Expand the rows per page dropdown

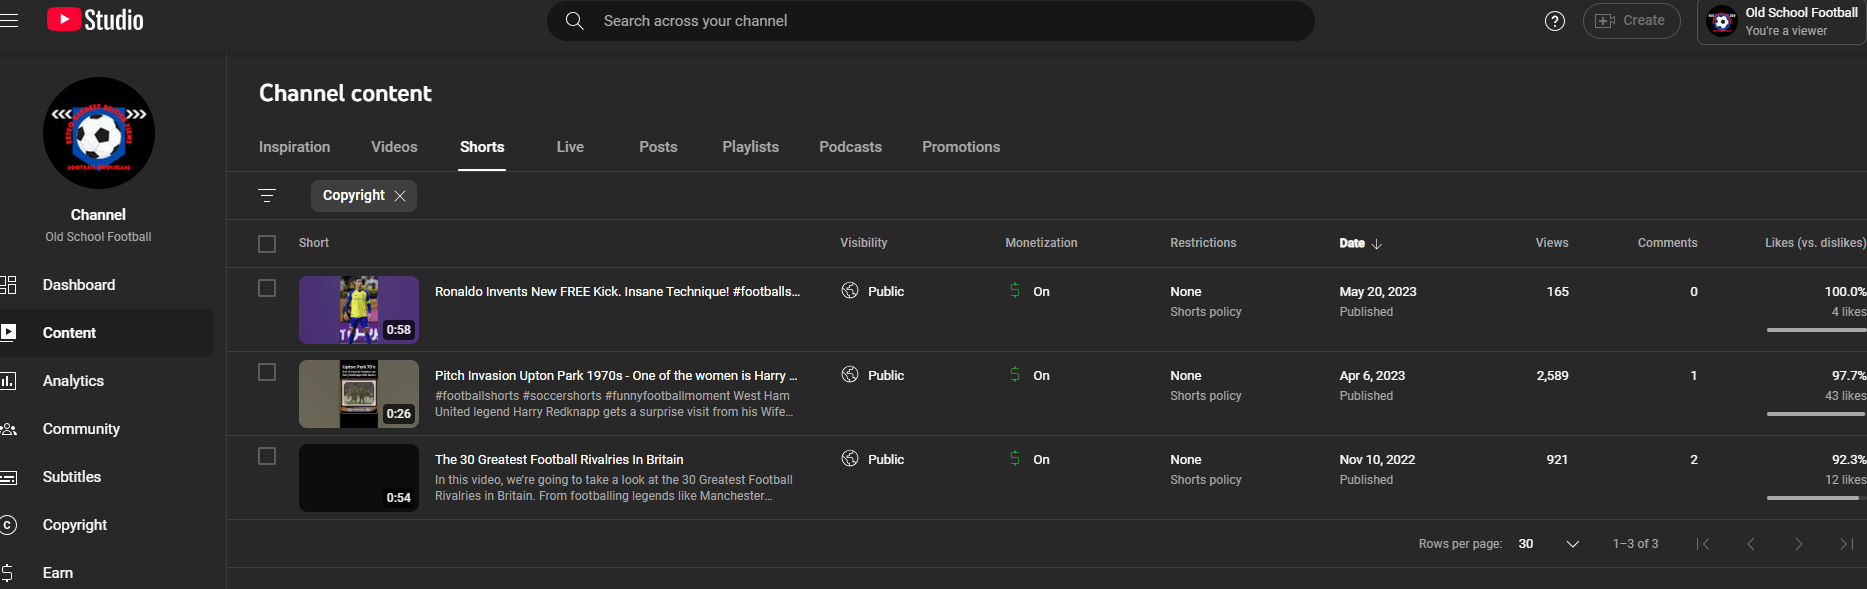pos(1549,544)
